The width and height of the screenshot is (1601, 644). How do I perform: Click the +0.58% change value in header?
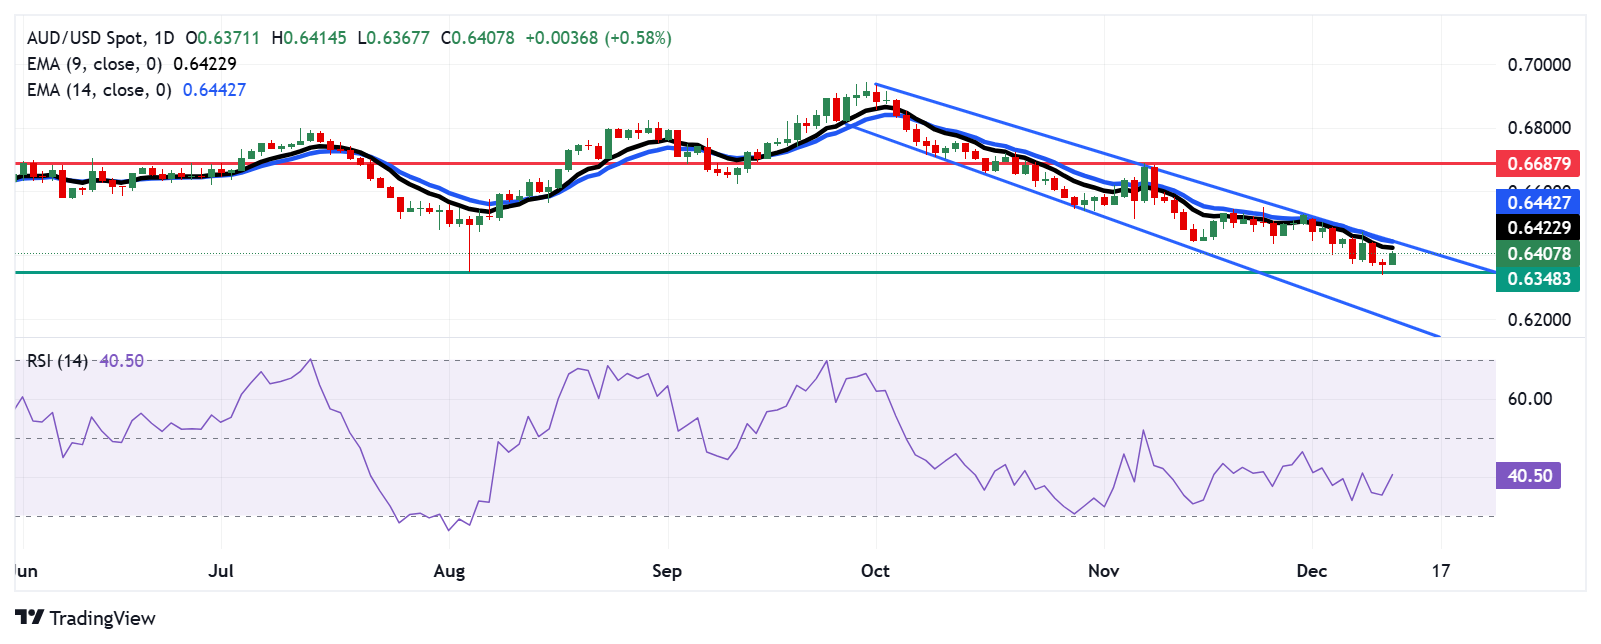pyautogui.click(x=639, y=38)
